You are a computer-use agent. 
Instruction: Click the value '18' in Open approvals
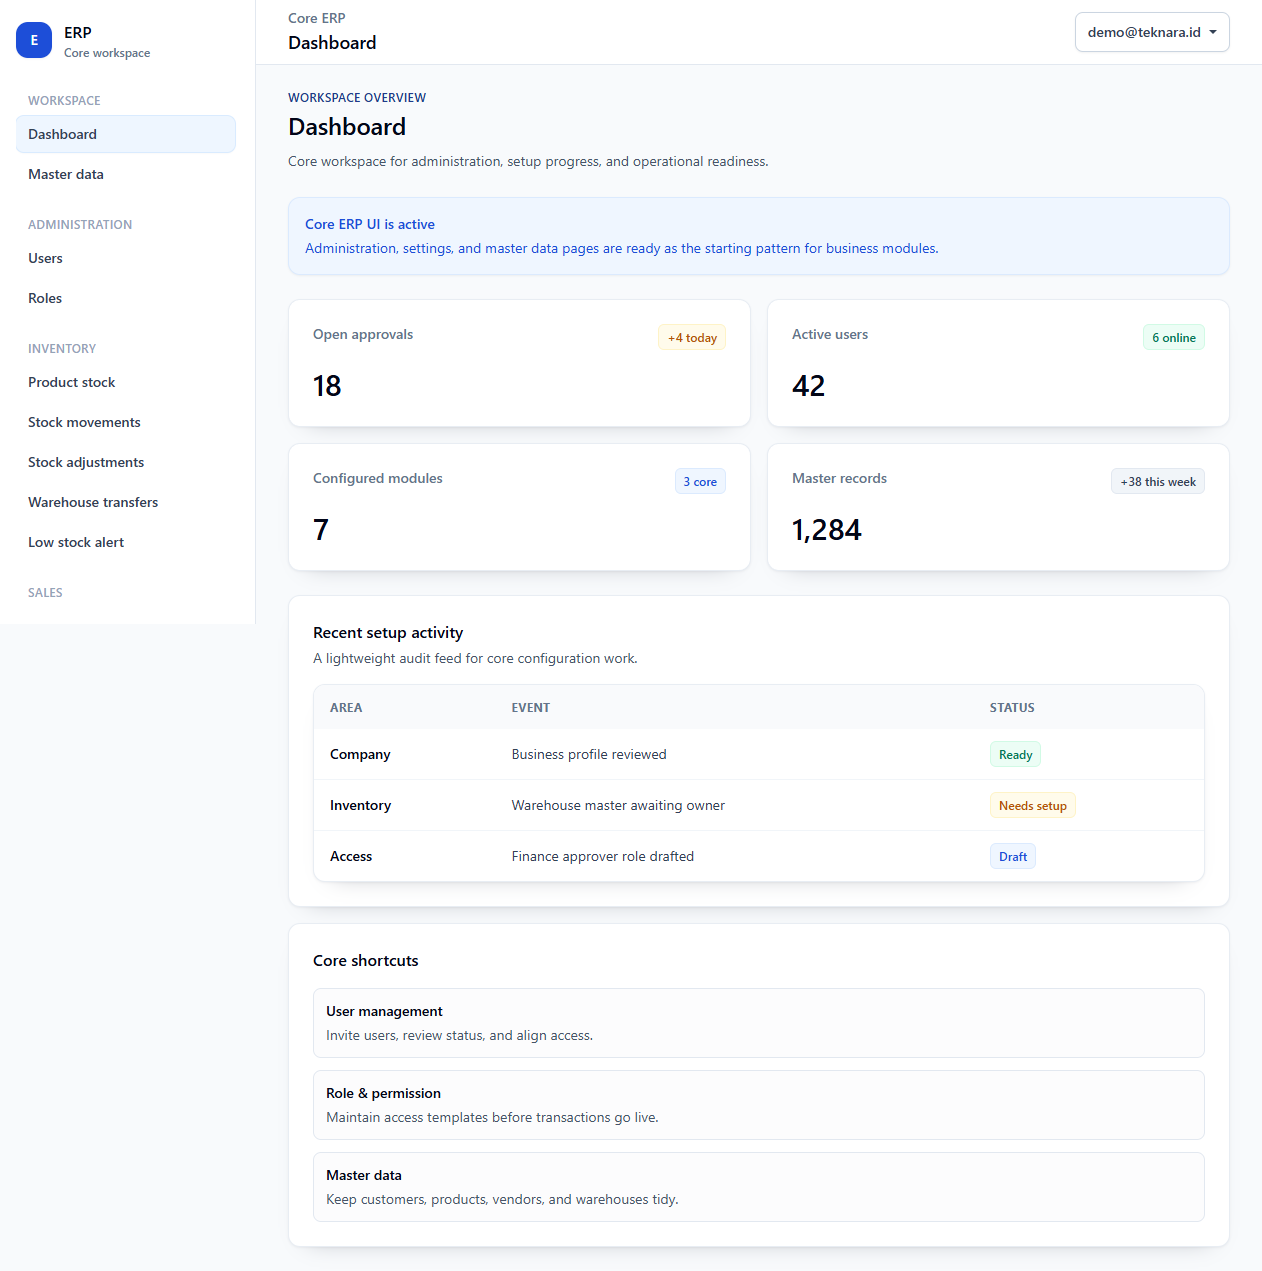(x=327, y=386)
